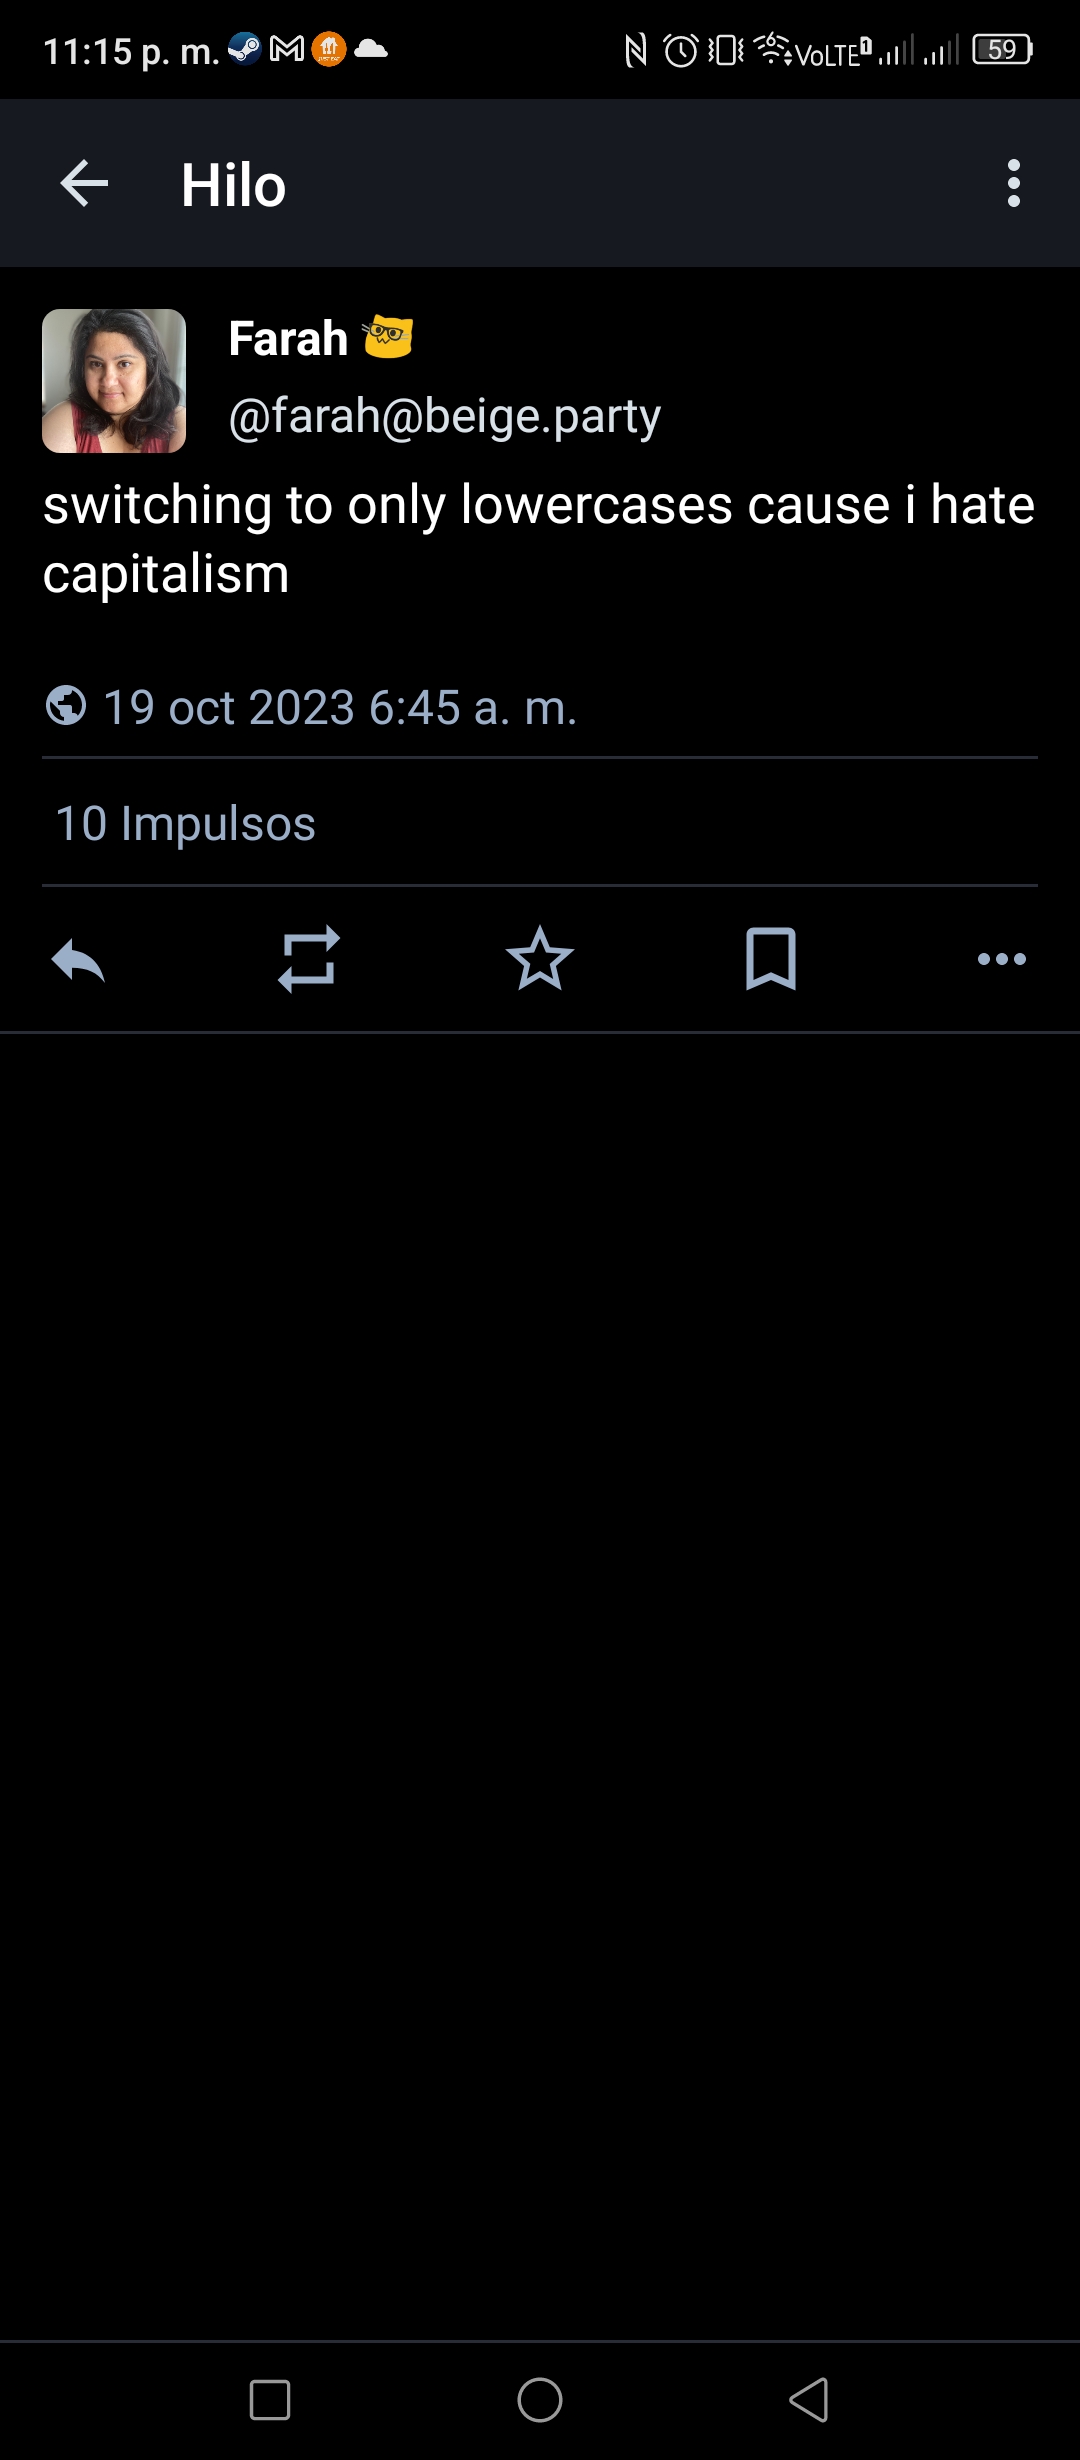This screenshot has width=1080, height=2460.
Task: Tap Android back triangle button
Action: (x=809, y=2400)
